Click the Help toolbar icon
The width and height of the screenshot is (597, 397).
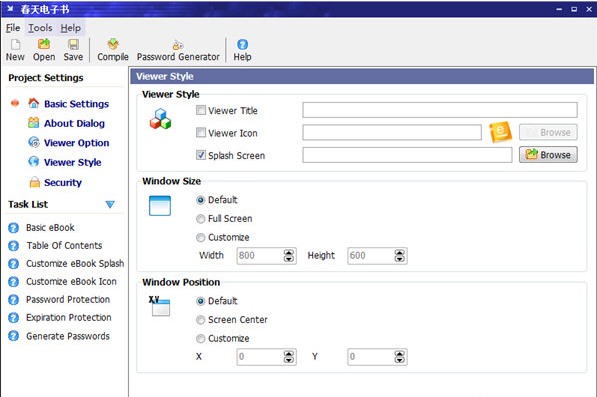click(242, 45)
